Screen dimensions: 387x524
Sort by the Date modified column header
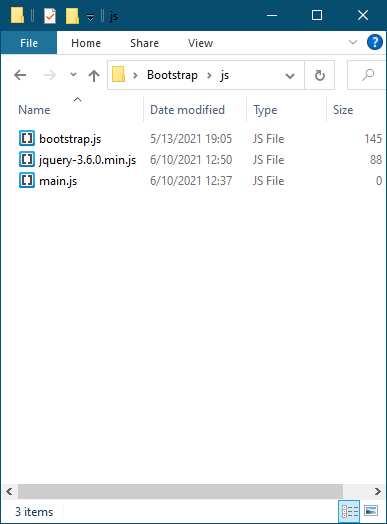[x=187, y=110]
